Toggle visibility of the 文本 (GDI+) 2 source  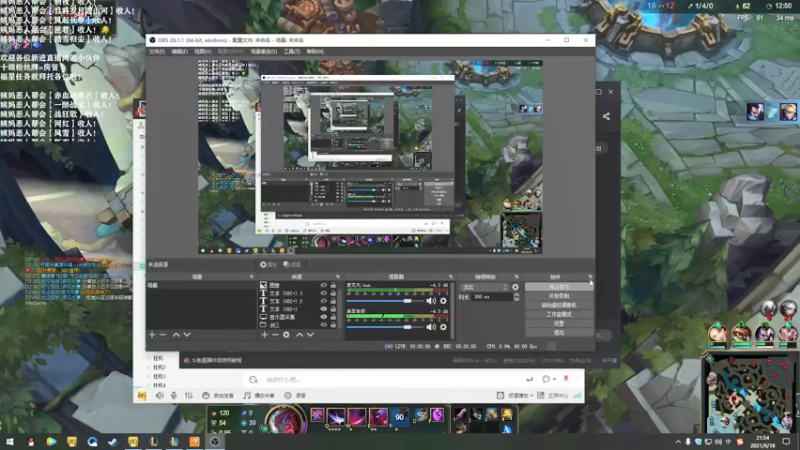[323, 301]
